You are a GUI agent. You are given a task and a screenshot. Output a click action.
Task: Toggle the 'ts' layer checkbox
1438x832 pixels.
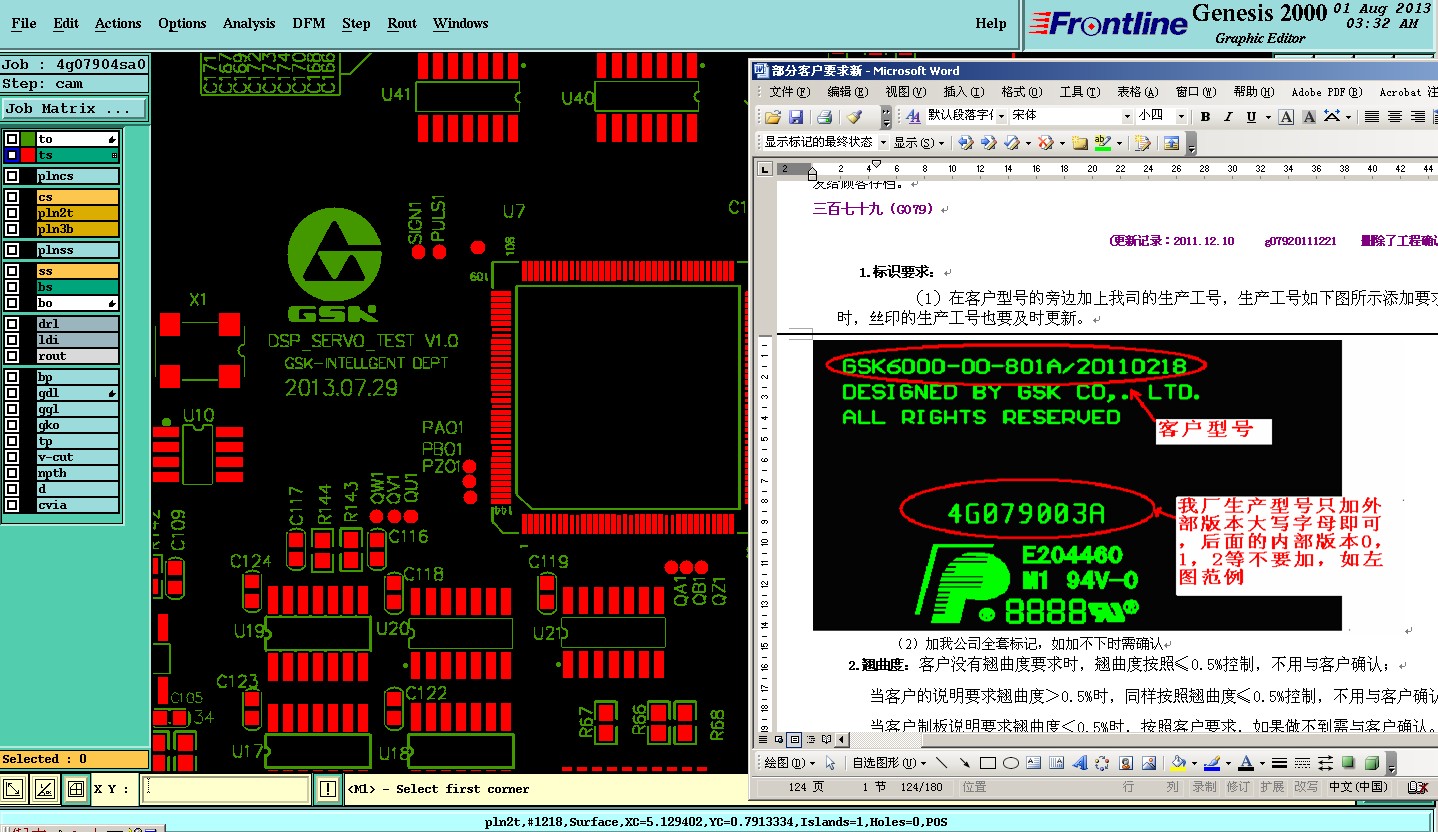click(x=11, y=155)
